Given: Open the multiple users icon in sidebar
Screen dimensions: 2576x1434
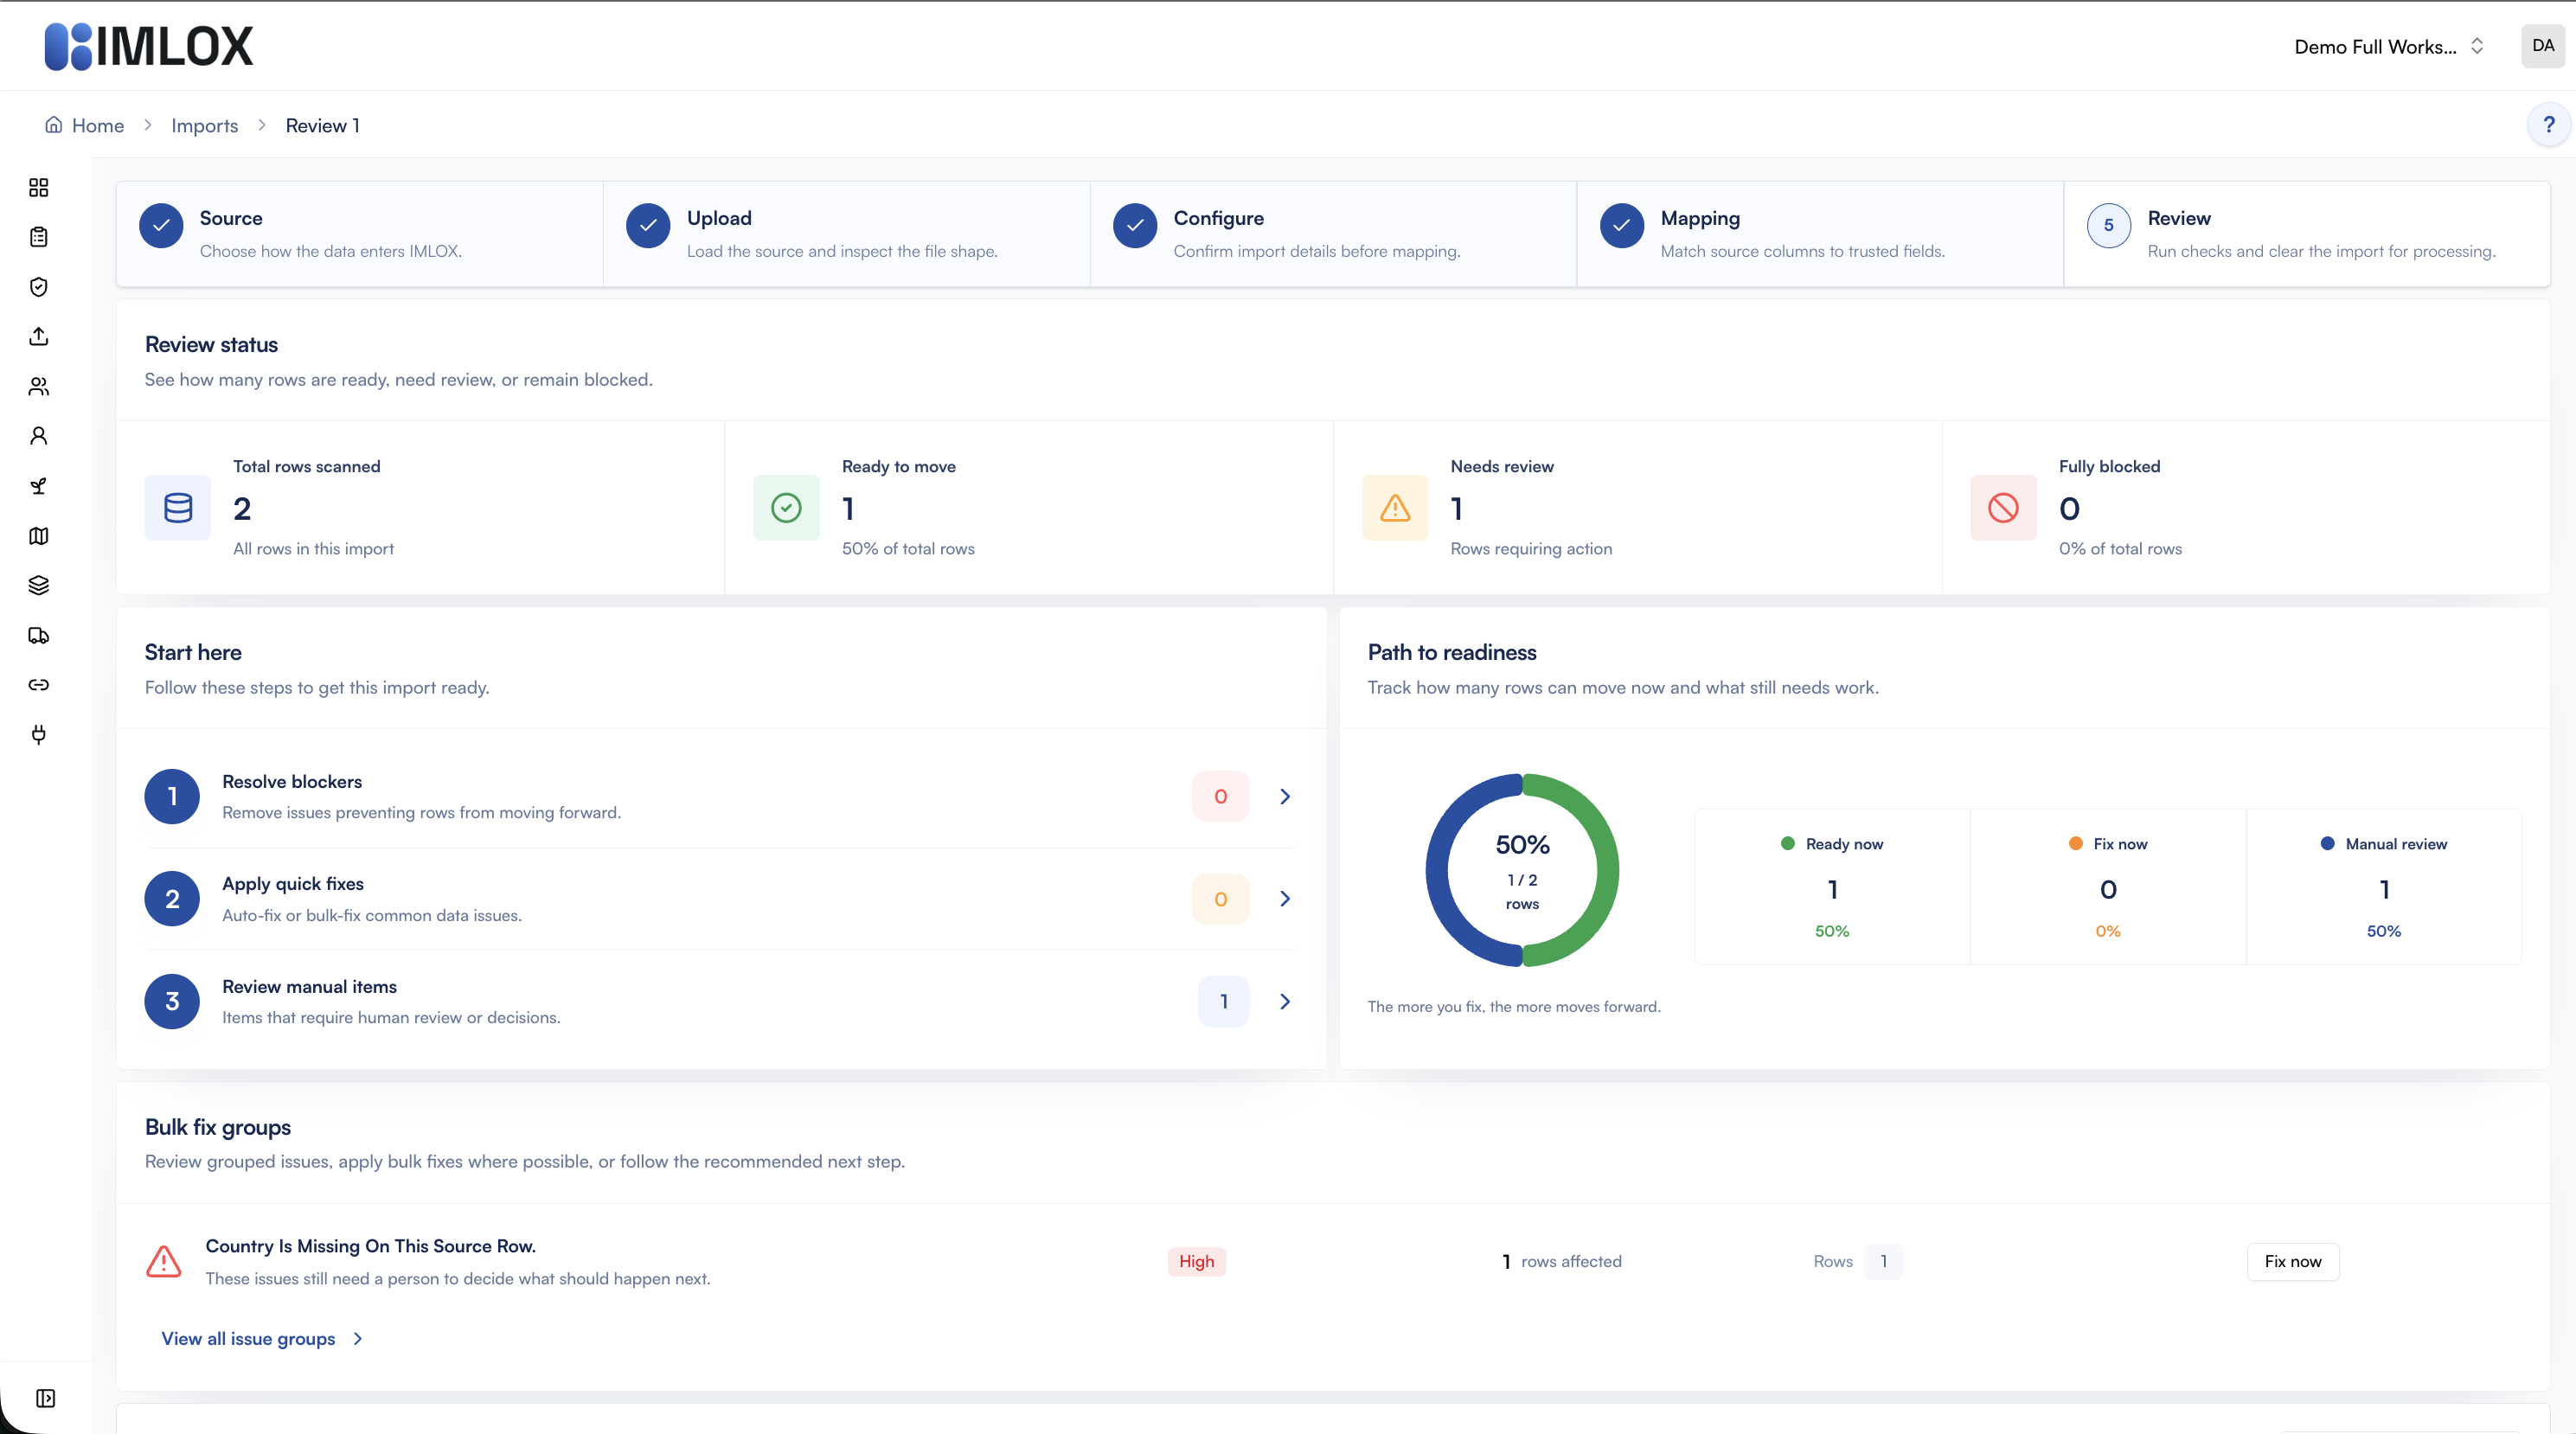Looking at the screenshot, I should tap(38, 386).
